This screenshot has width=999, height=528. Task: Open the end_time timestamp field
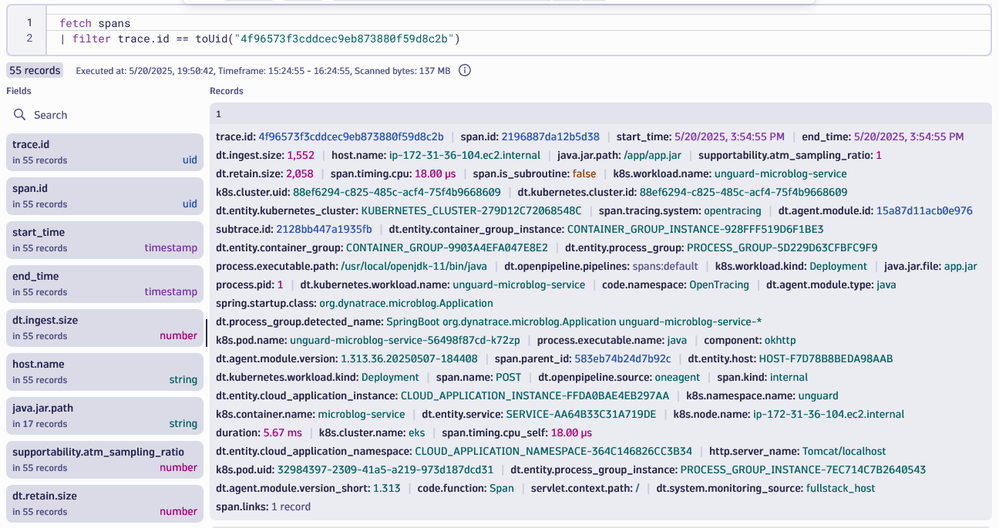click(104, 284)
